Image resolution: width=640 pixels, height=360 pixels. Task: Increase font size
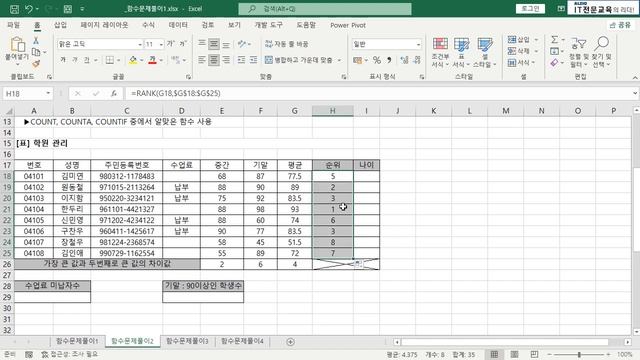click(171, 44)
